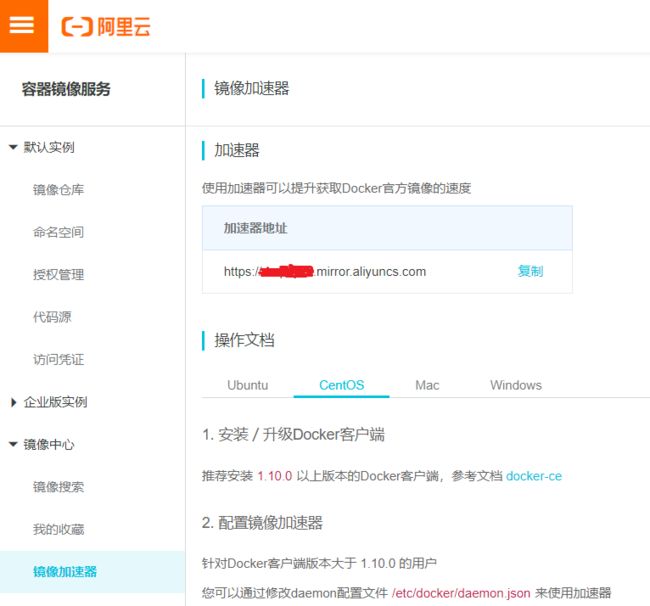Open the orange hamburger menu
Screen dimensions: 650x606
click(x=24, y=26)
